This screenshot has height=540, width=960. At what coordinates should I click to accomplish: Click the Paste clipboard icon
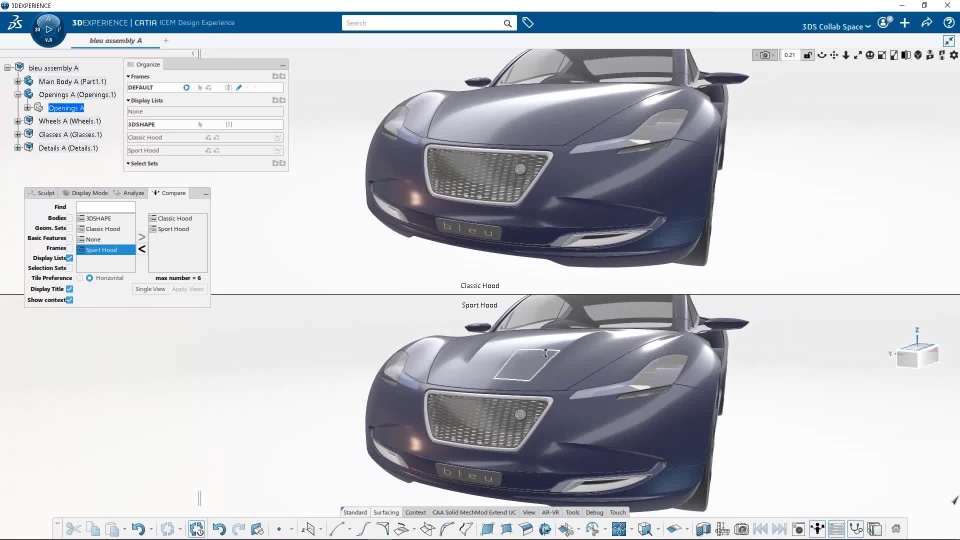coord(112,528)
